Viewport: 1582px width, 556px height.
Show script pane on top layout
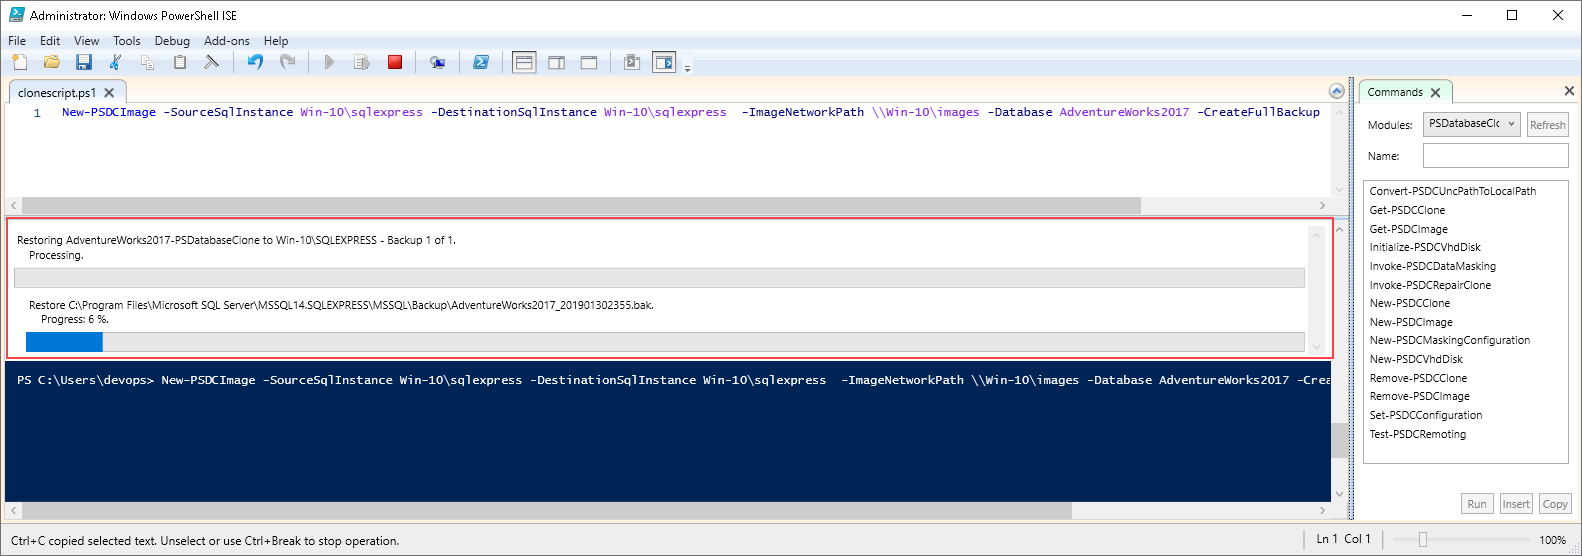click(x=524, y=62)
